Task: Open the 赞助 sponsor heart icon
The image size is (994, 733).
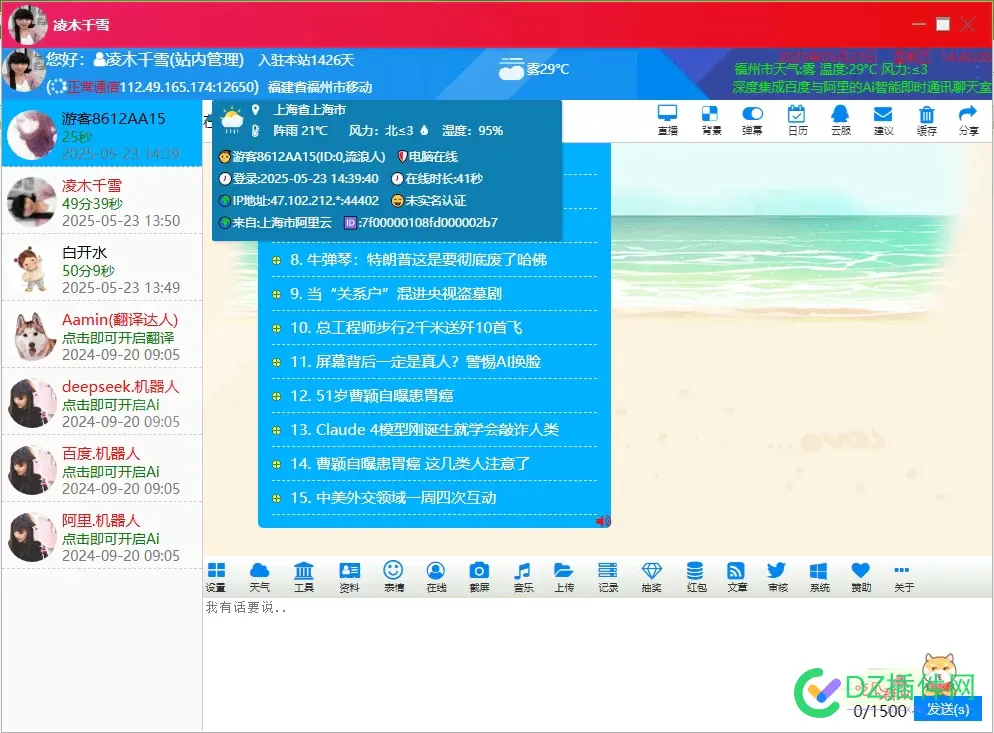Action: click(860, 577)
